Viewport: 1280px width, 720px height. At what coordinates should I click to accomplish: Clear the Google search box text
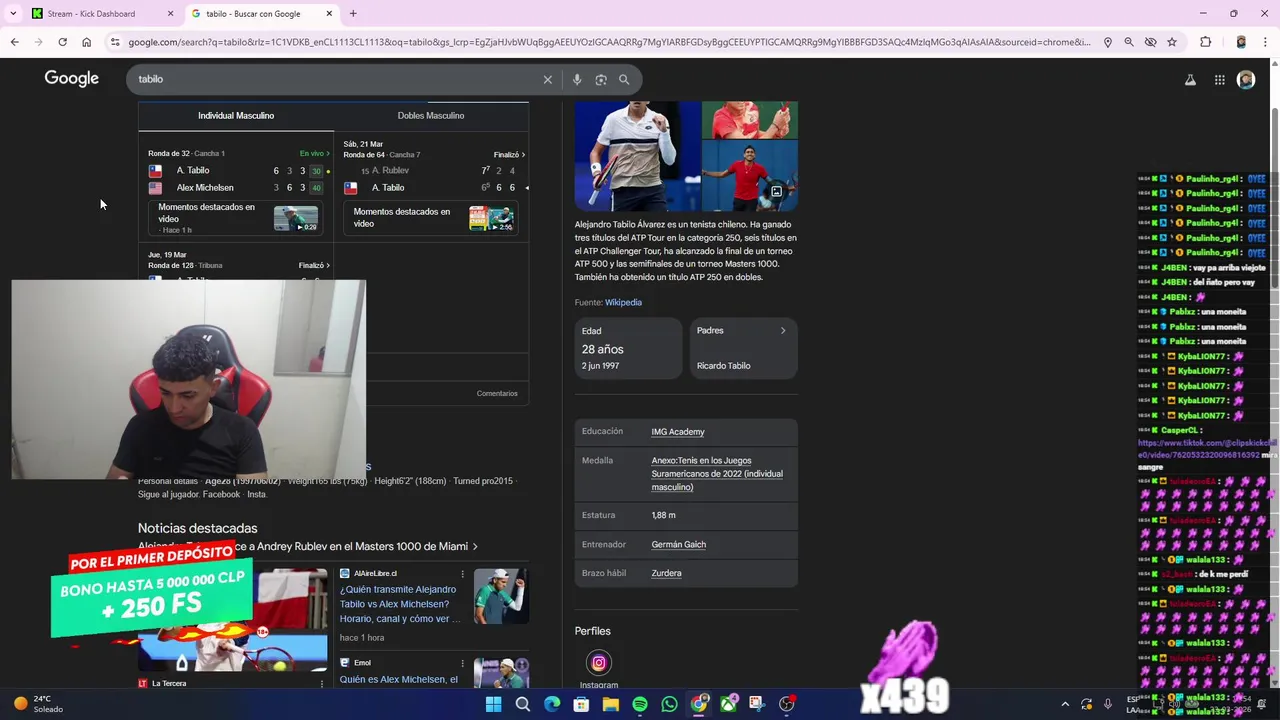coord(547,79)
